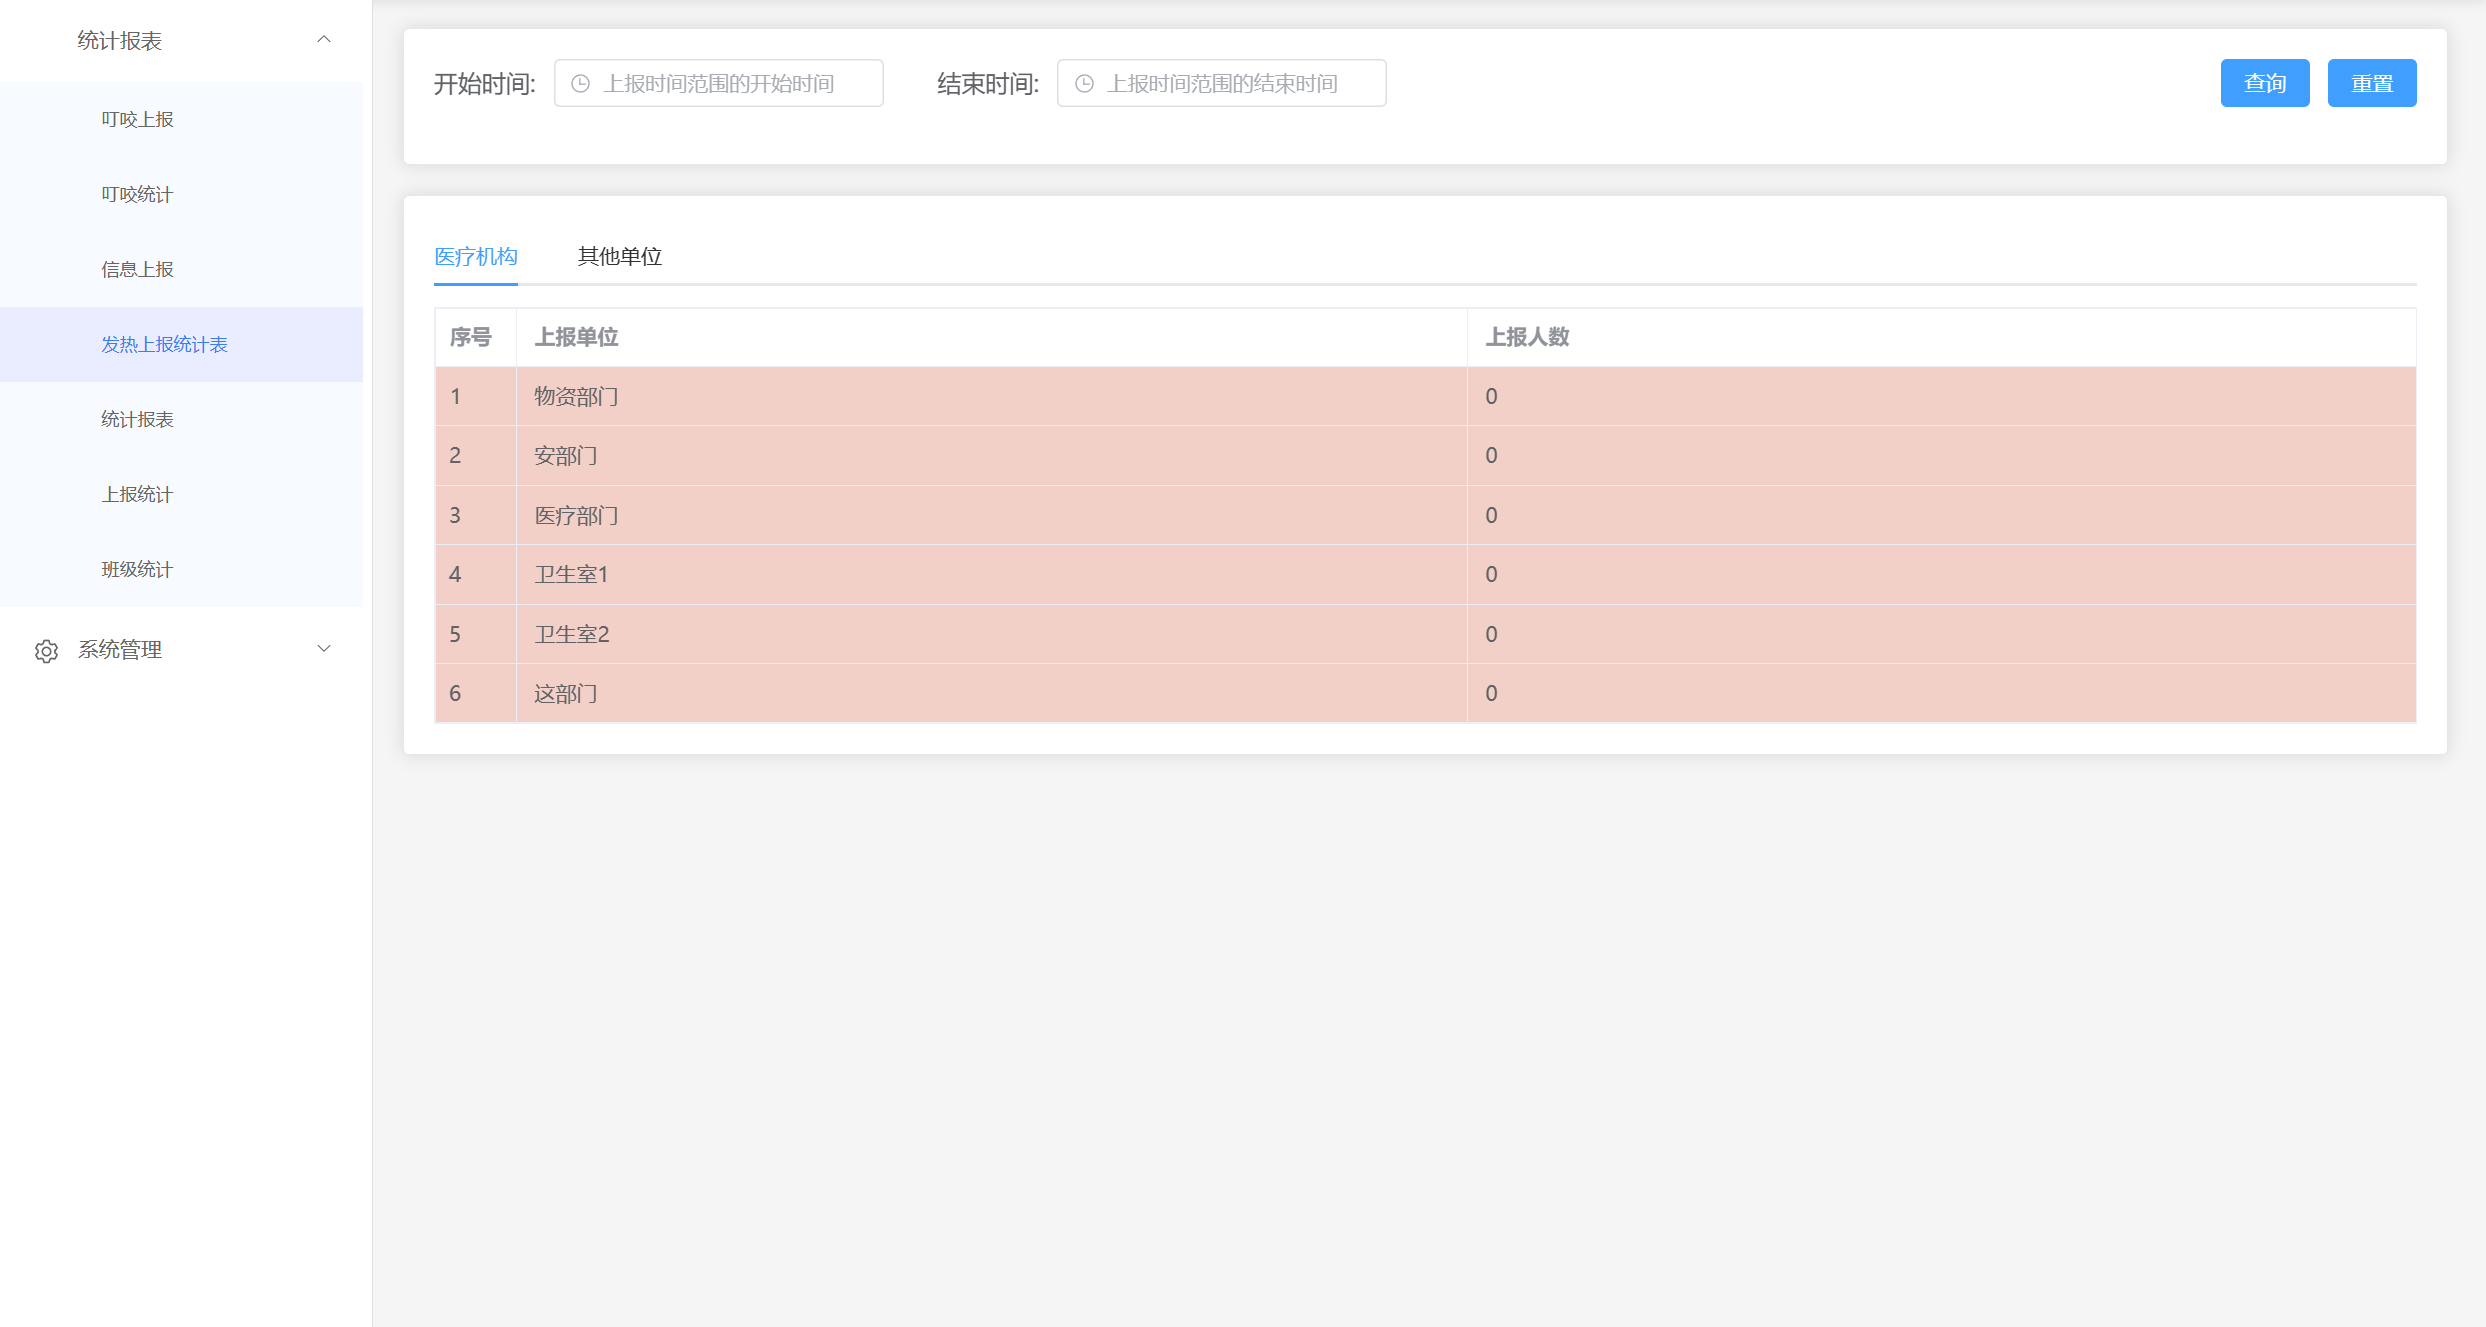Select the 卫生室1 table cell
This screenshot has height=1327, width=2486.
991,575
